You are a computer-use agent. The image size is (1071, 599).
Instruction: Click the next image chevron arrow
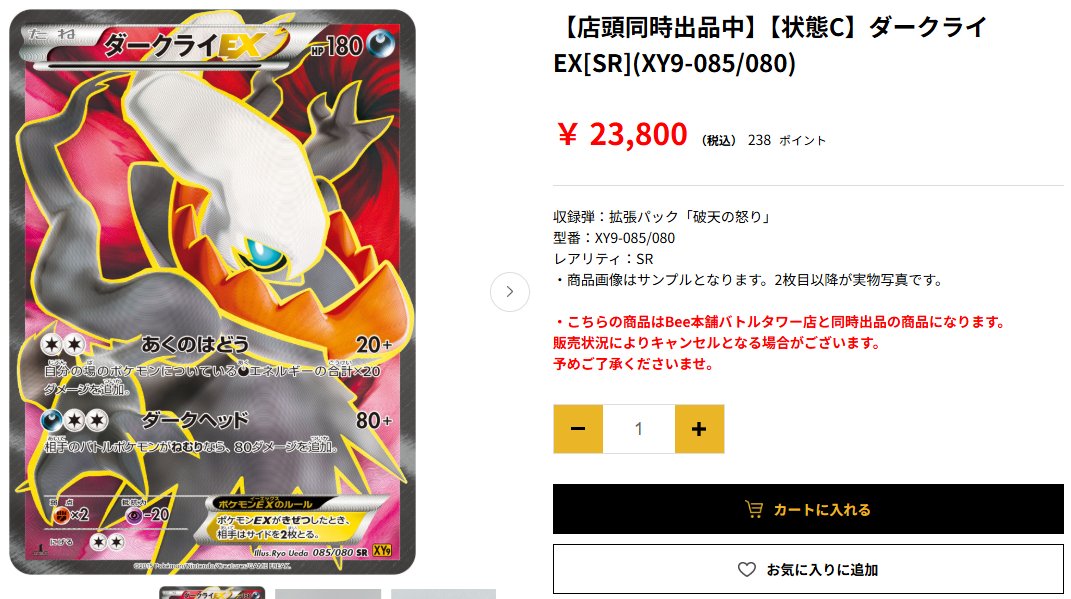pos(510,292)
